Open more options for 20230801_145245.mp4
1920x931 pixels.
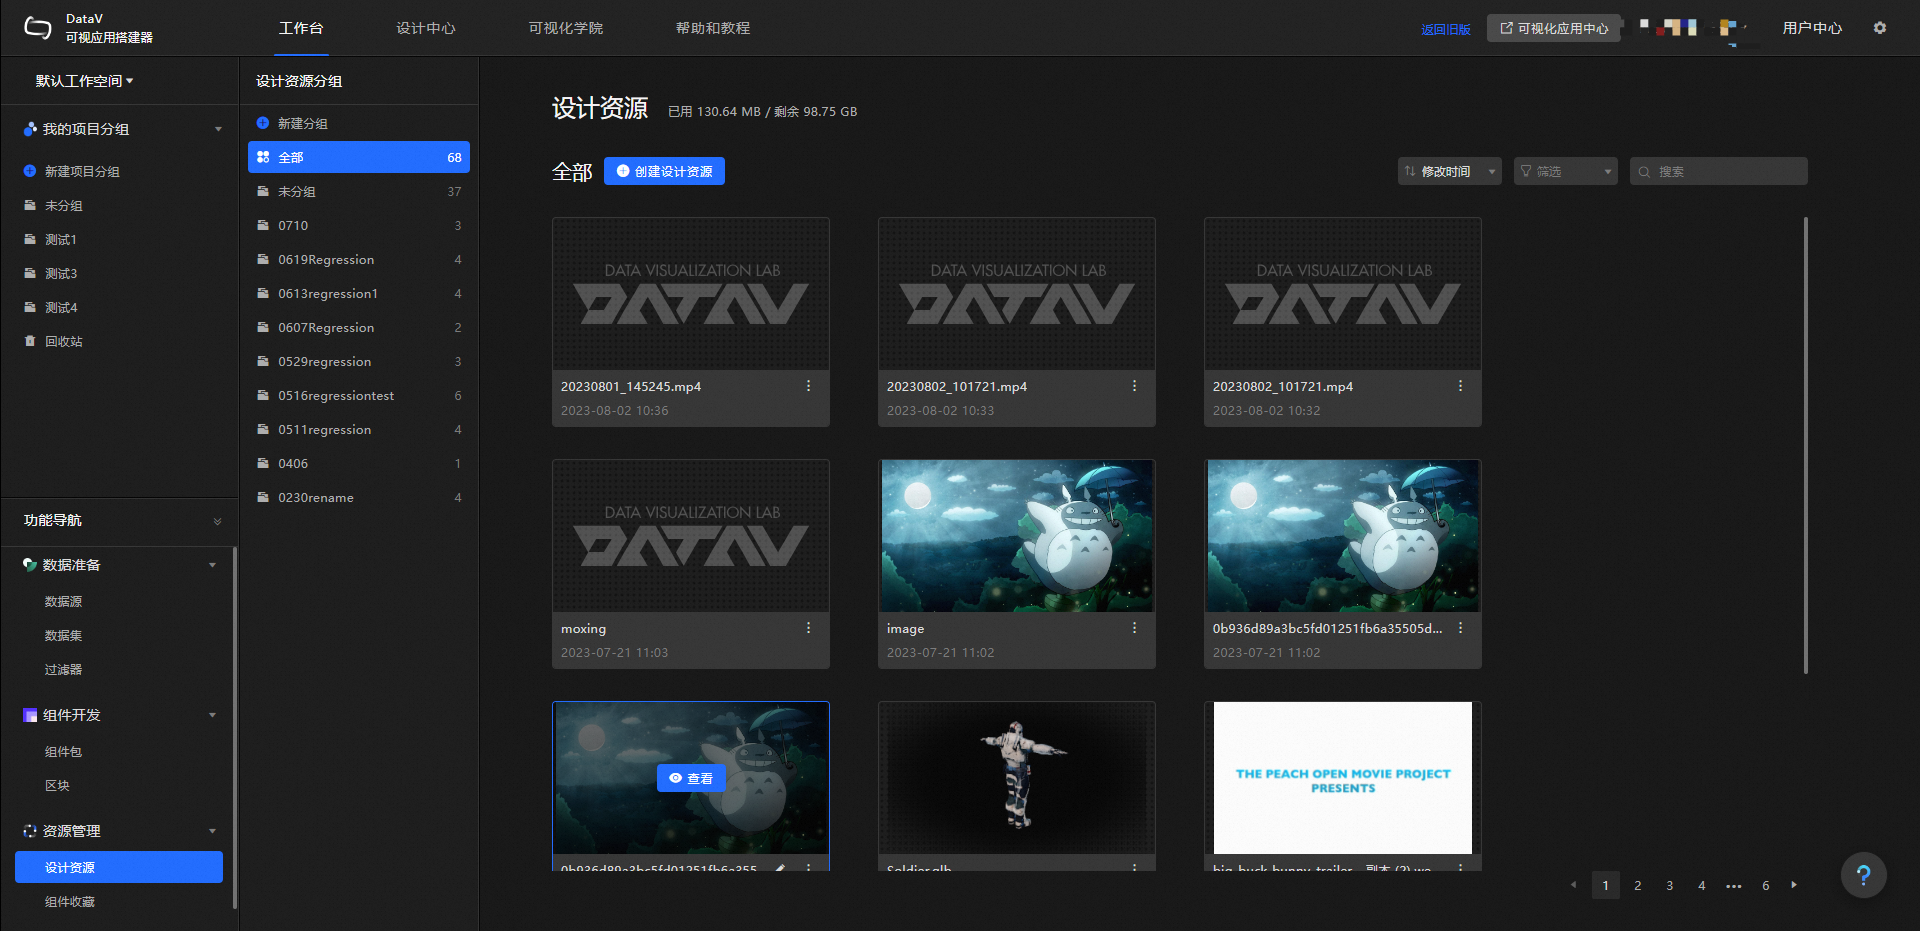tap(808, 386)
